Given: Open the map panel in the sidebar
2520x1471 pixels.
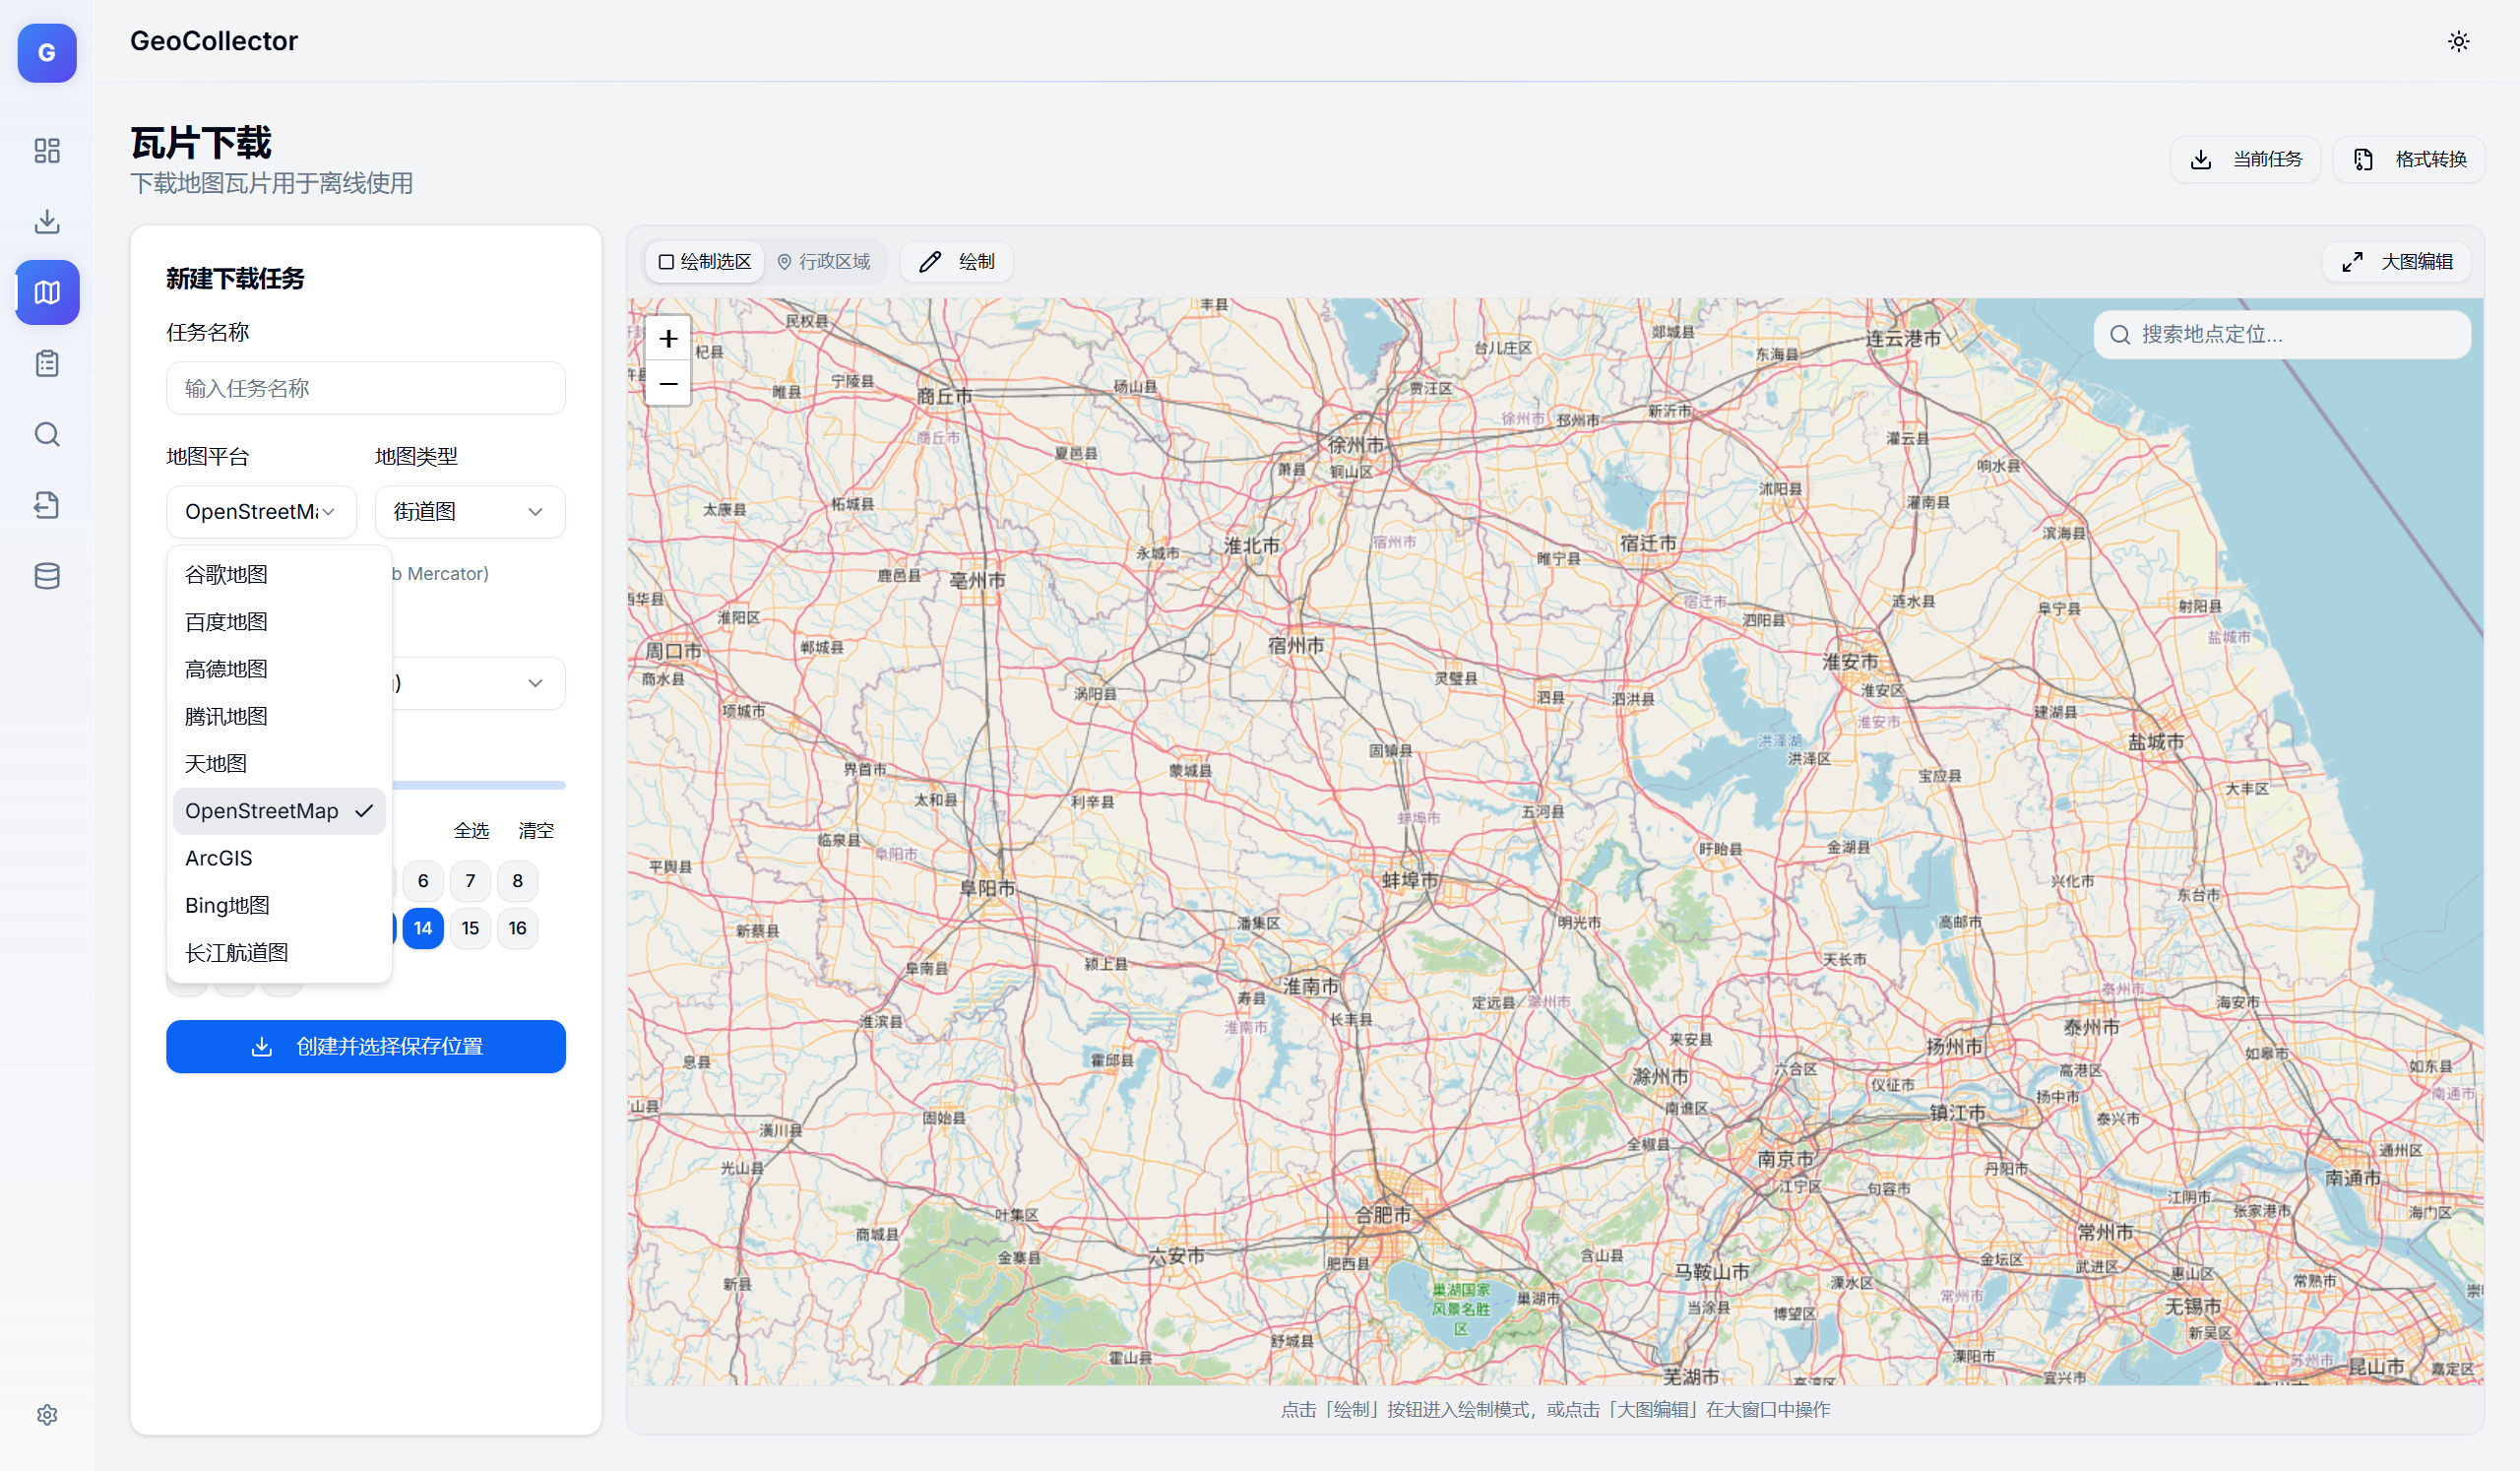Looking at the screenshot, I should [46, 292].
